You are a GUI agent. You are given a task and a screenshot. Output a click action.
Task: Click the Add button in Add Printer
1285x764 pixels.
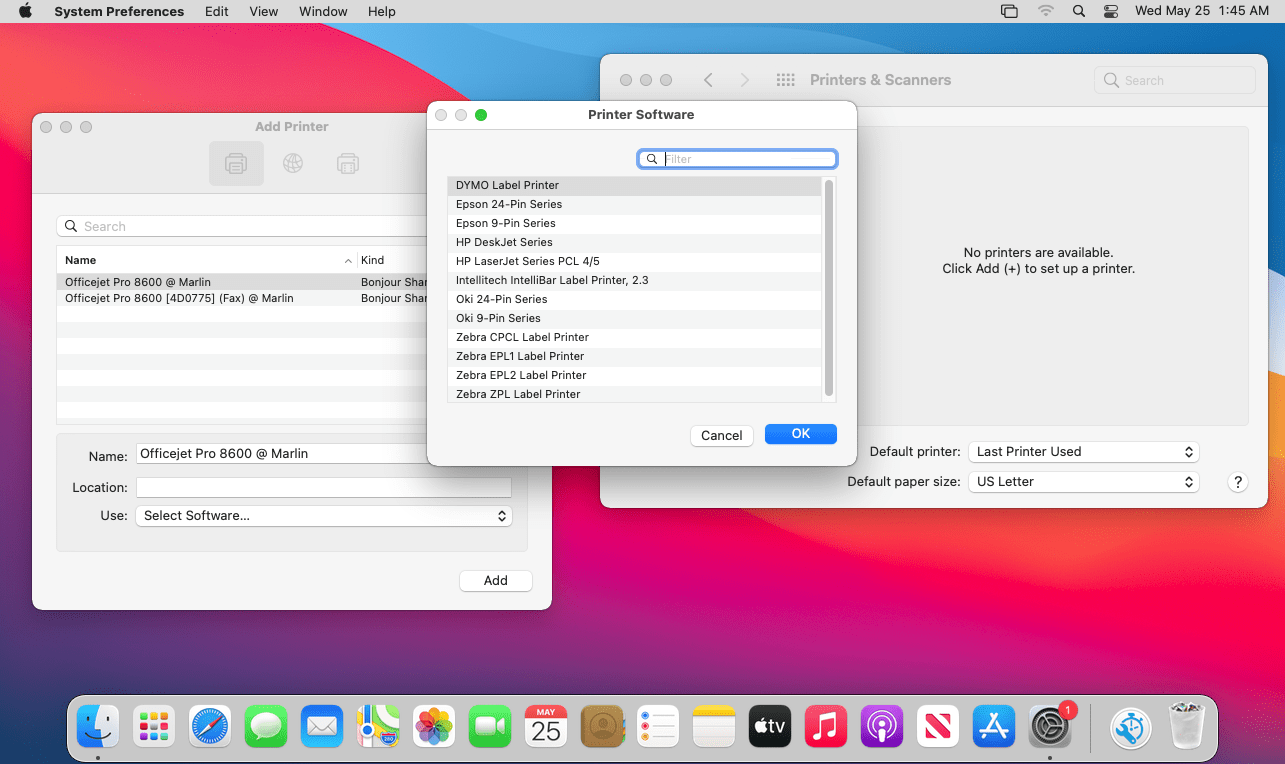[496, 581]
